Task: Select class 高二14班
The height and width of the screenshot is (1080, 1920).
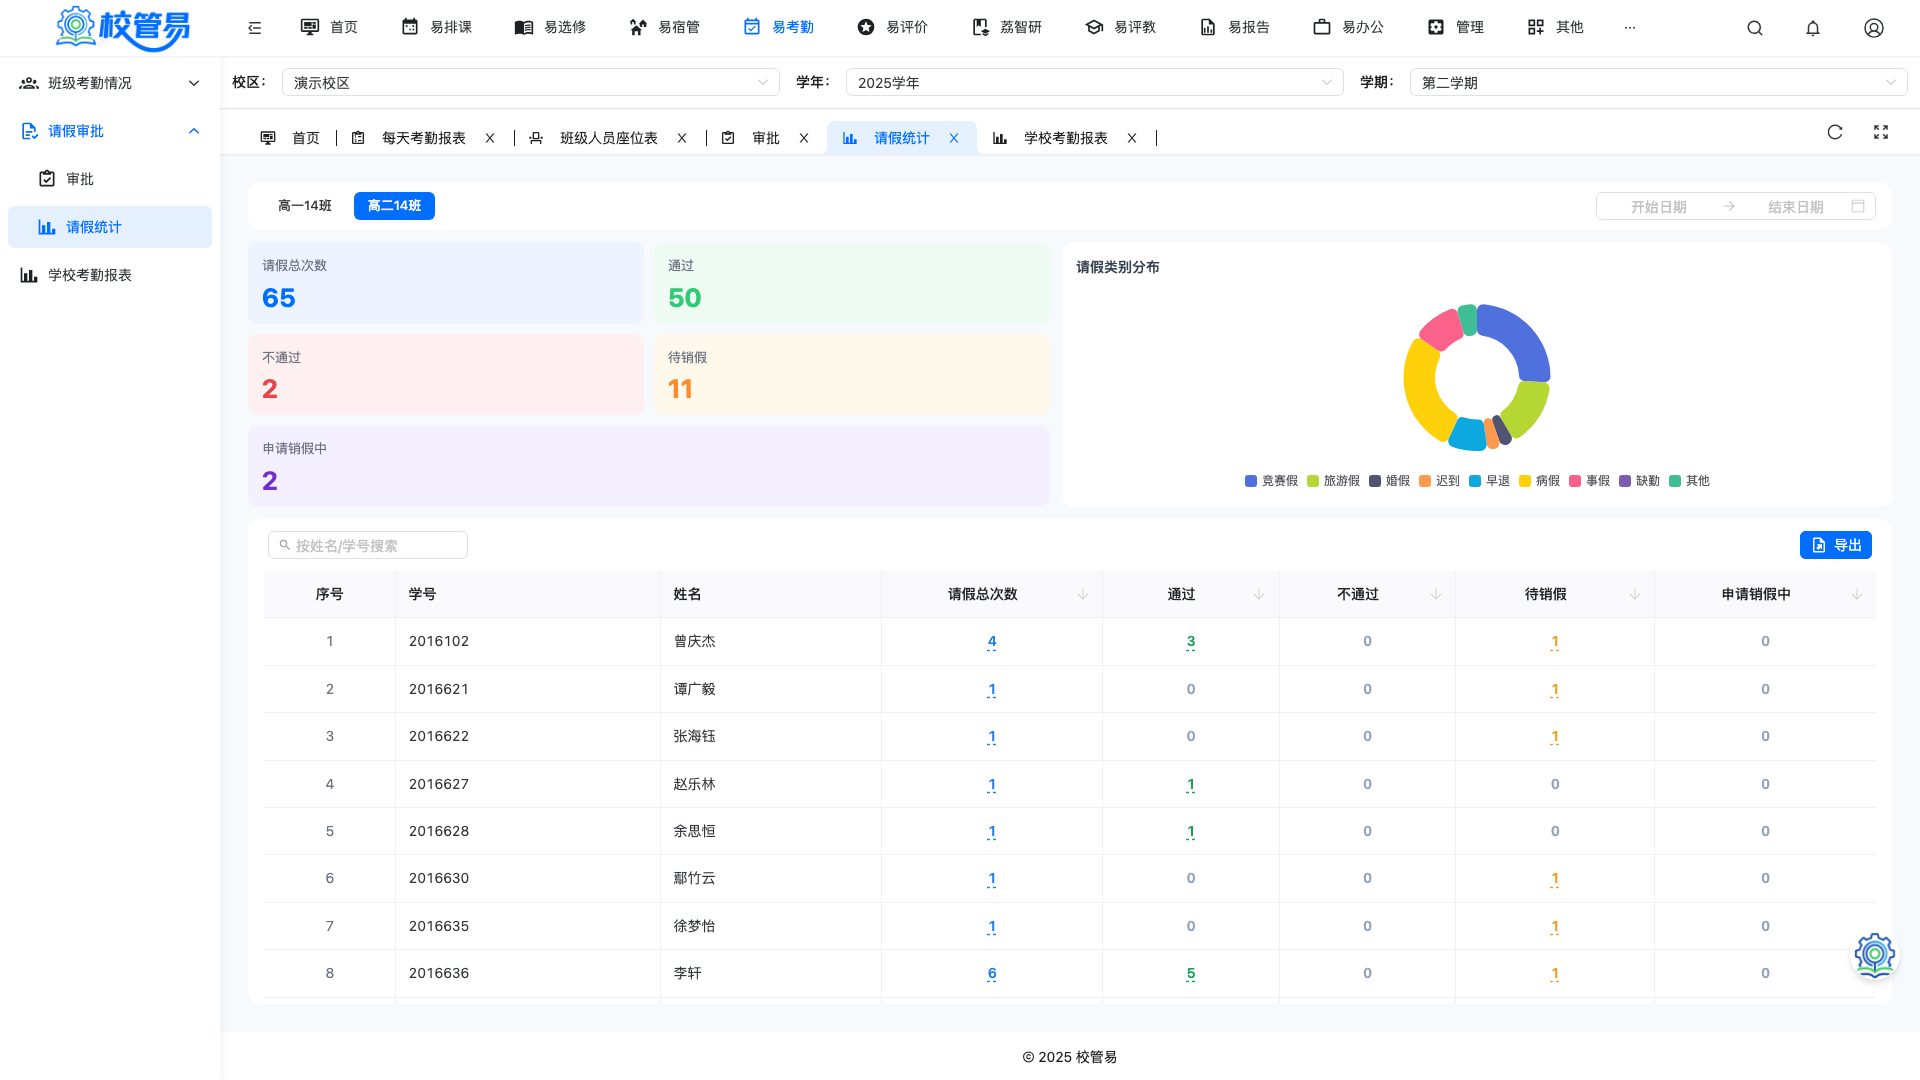Action: click(x=394, y=206)
